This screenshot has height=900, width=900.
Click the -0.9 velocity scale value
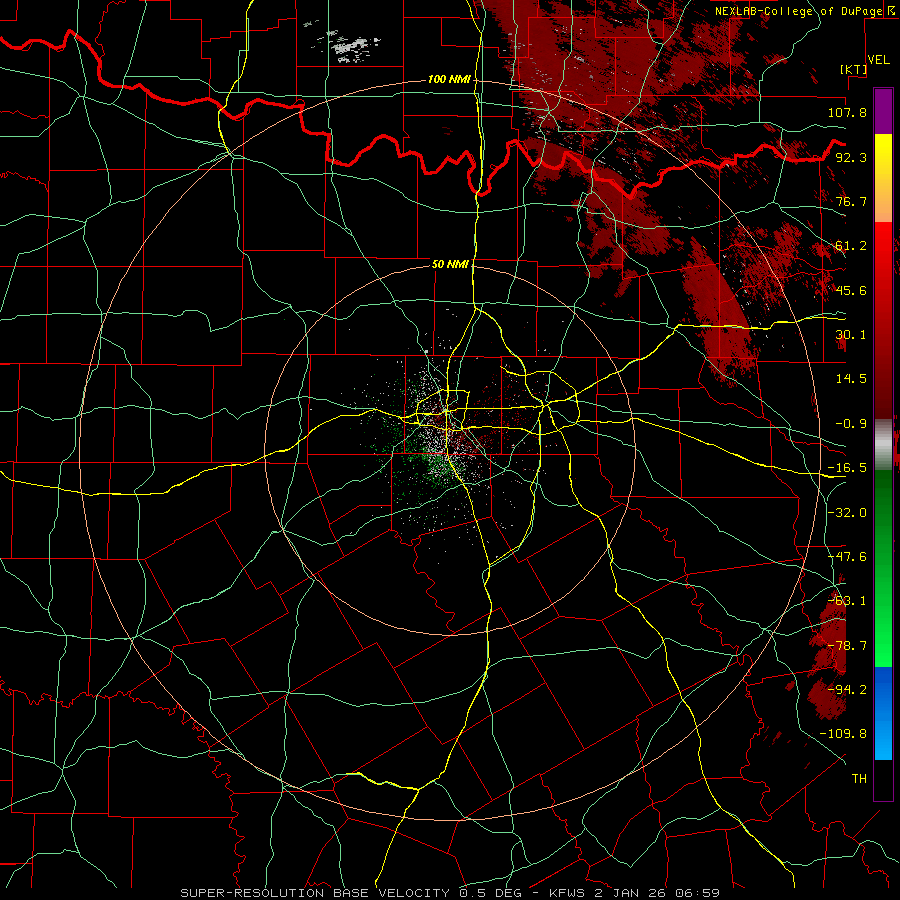(851, 424)
